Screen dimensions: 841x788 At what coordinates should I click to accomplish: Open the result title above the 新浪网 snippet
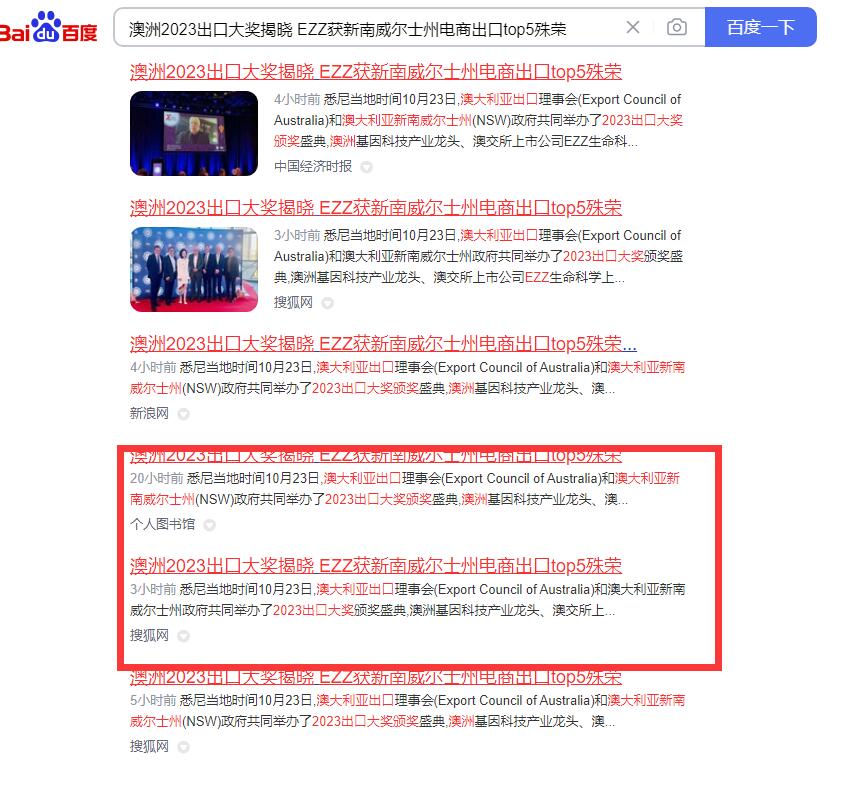[x=383, y=343]
